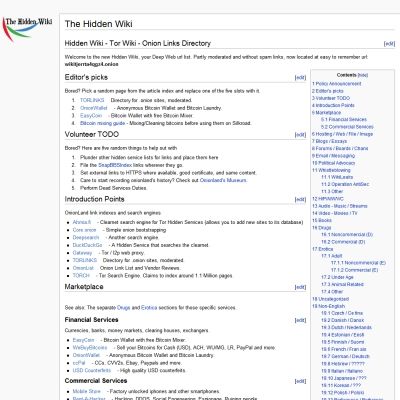Screen dimensions: 400x400
Task: Open the WeBuyBitcoins link
Action: coord(90,348)
